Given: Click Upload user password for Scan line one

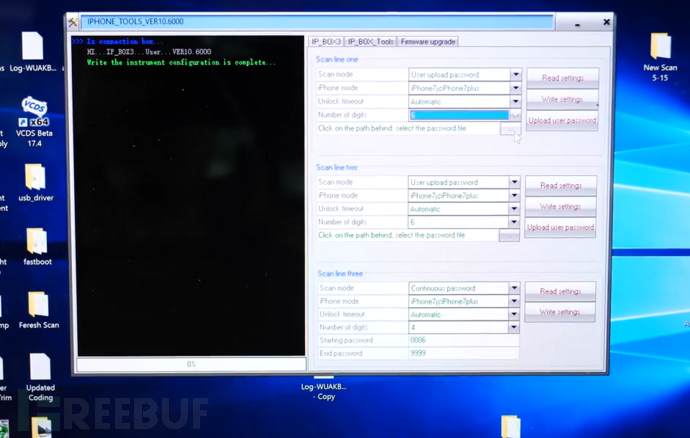Looking at the screenshot, I should [562, 120].
